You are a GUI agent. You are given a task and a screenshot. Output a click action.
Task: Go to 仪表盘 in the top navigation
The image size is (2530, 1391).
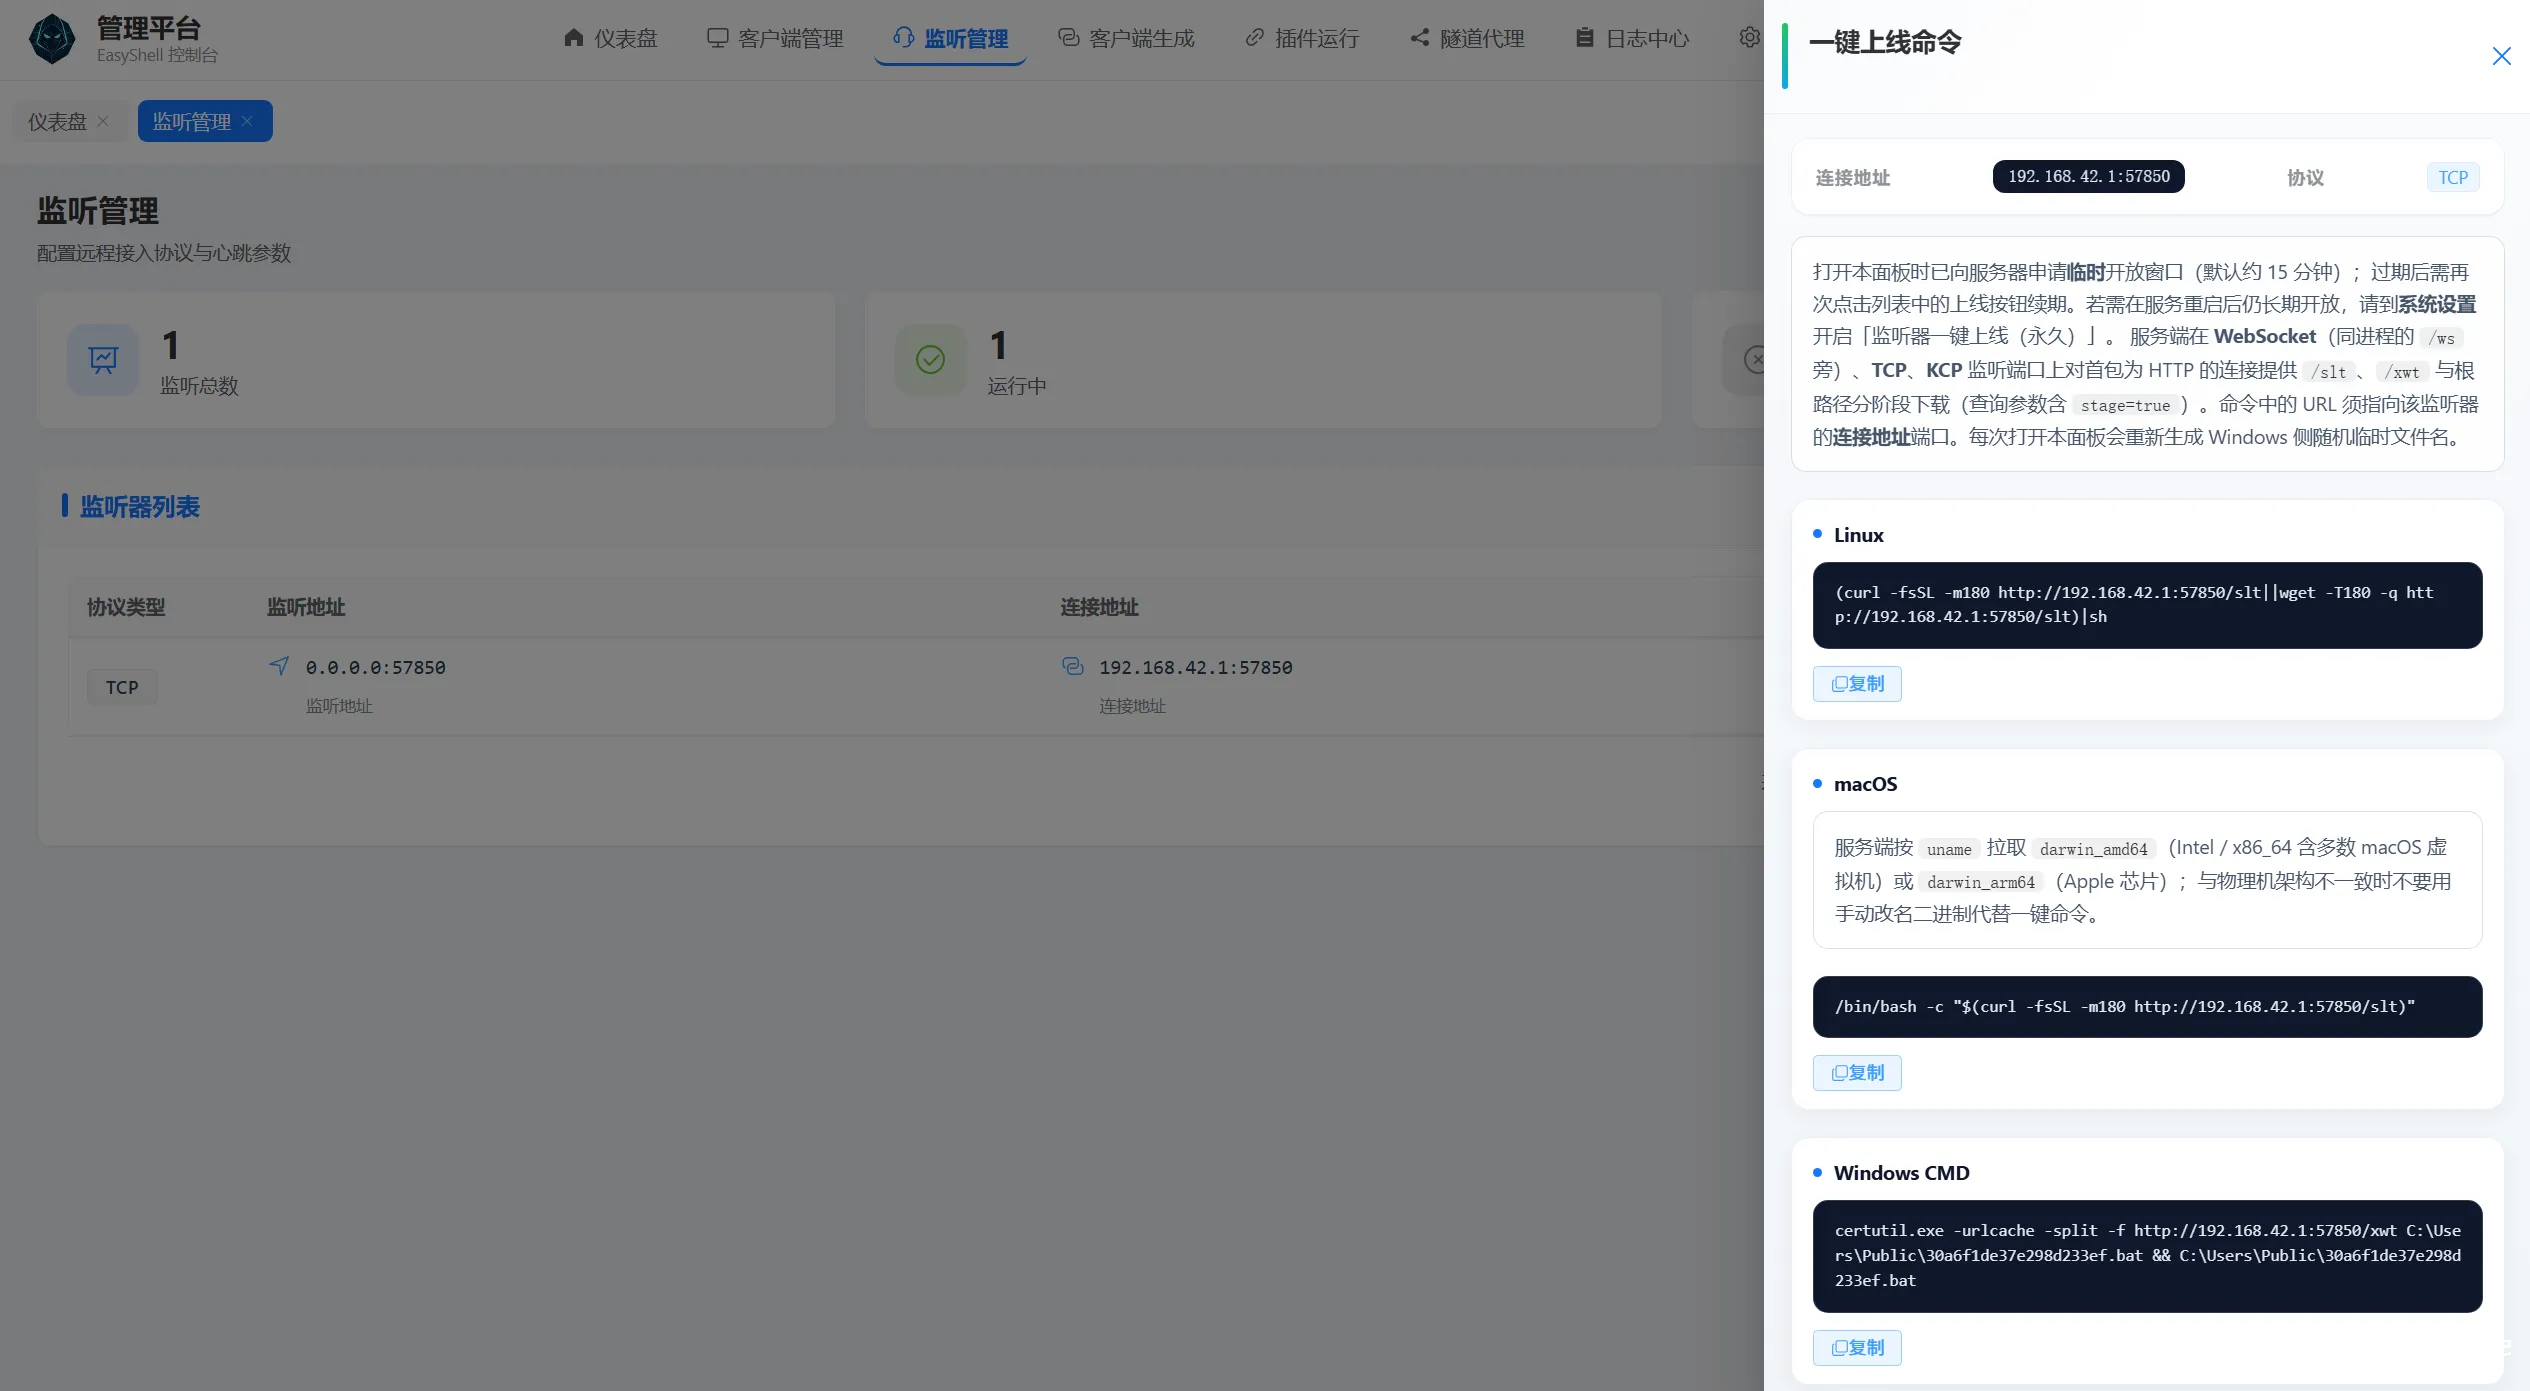tap(610, 38)
